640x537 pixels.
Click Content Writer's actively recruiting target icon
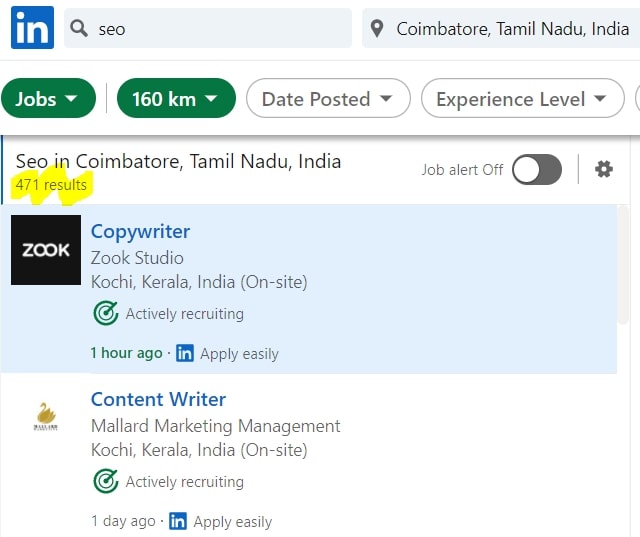click(105, 482)
